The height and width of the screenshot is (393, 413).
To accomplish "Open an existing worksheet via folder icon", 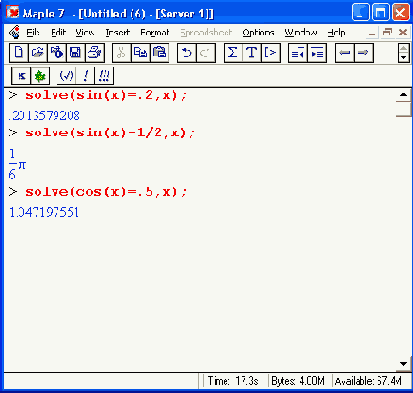I will 38,53.
